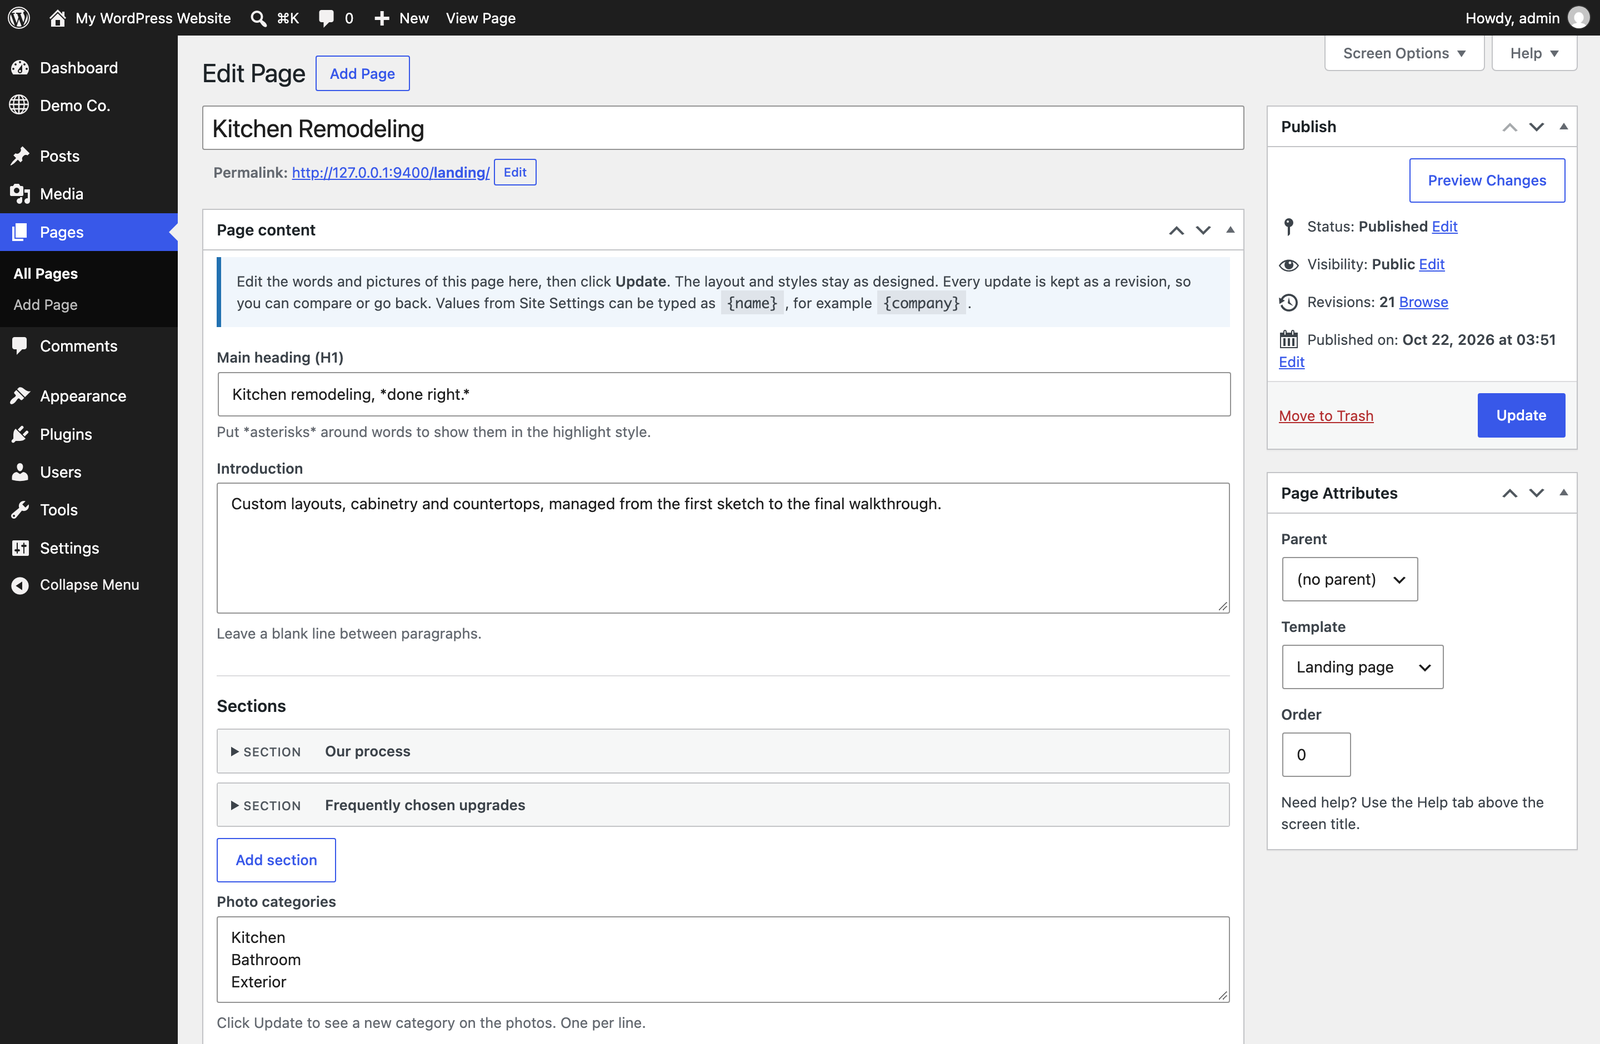
Task: Open the Parent page dropdown
Action: 1349,579
